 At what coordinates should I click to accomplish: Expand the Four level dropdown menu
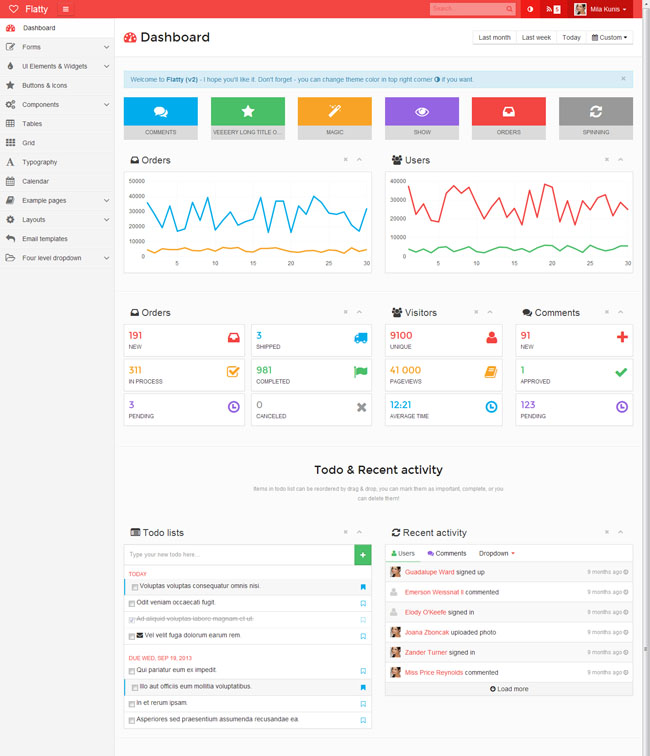click(x=57, y=258)
